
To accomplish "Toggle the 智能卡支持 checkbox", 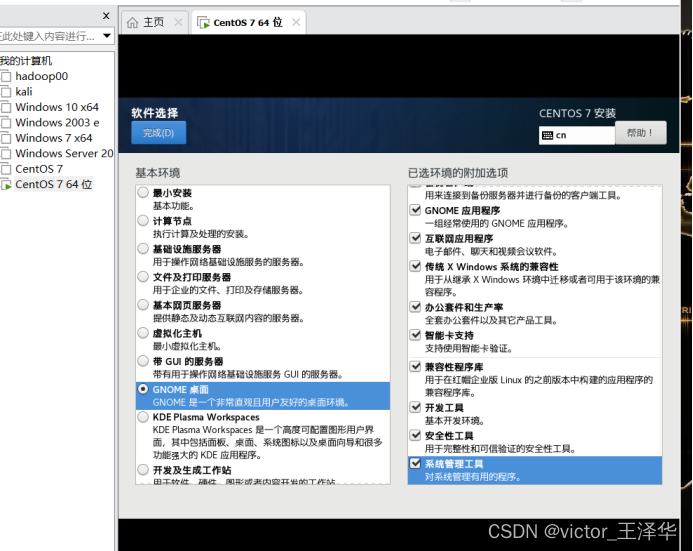I will 415,334.
